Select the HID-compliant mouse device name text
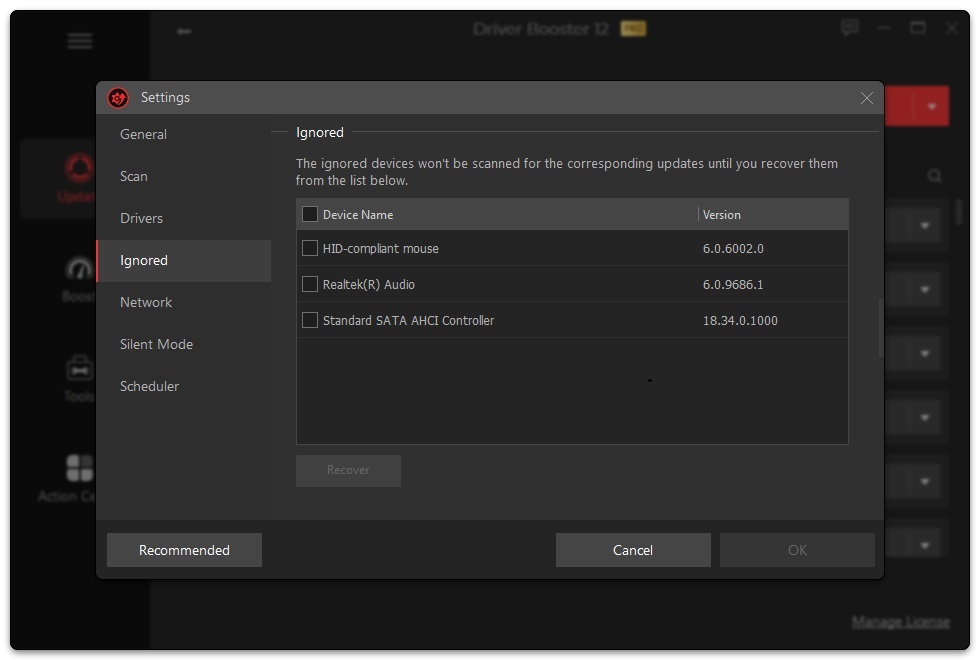 coord(381,249)
